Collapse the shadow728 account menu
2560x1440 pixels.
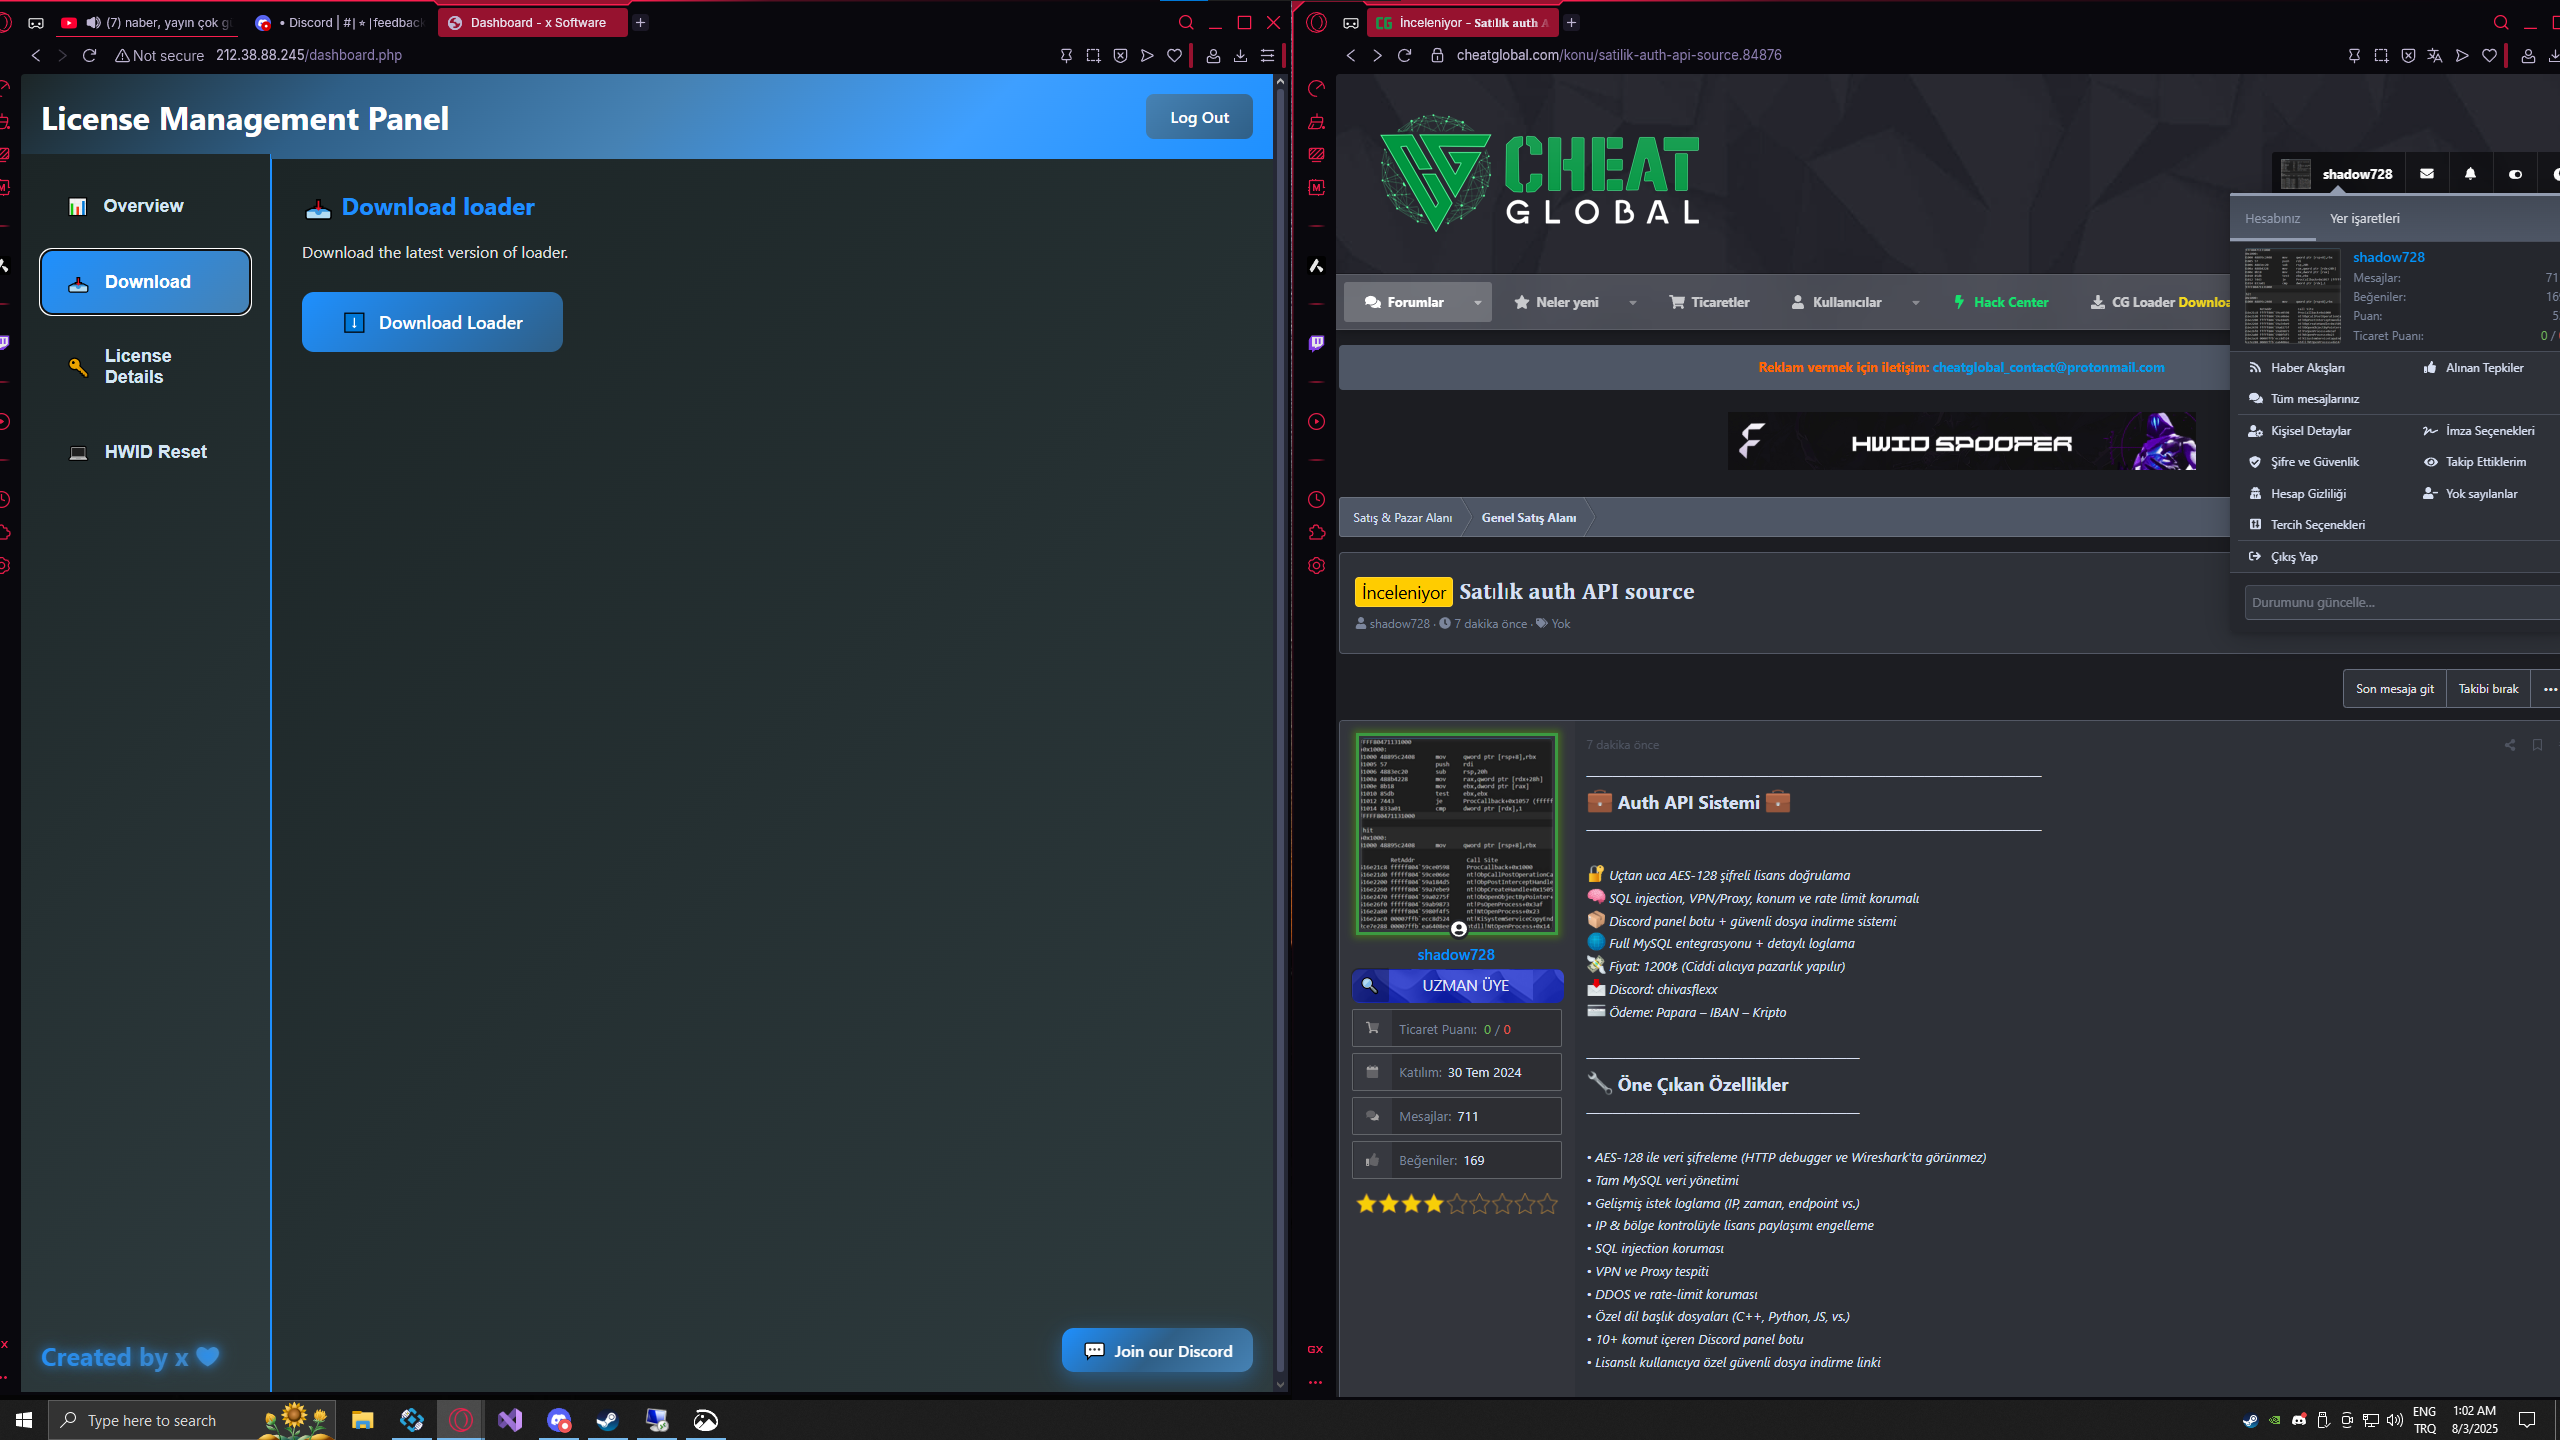[x=2337, y=174]
